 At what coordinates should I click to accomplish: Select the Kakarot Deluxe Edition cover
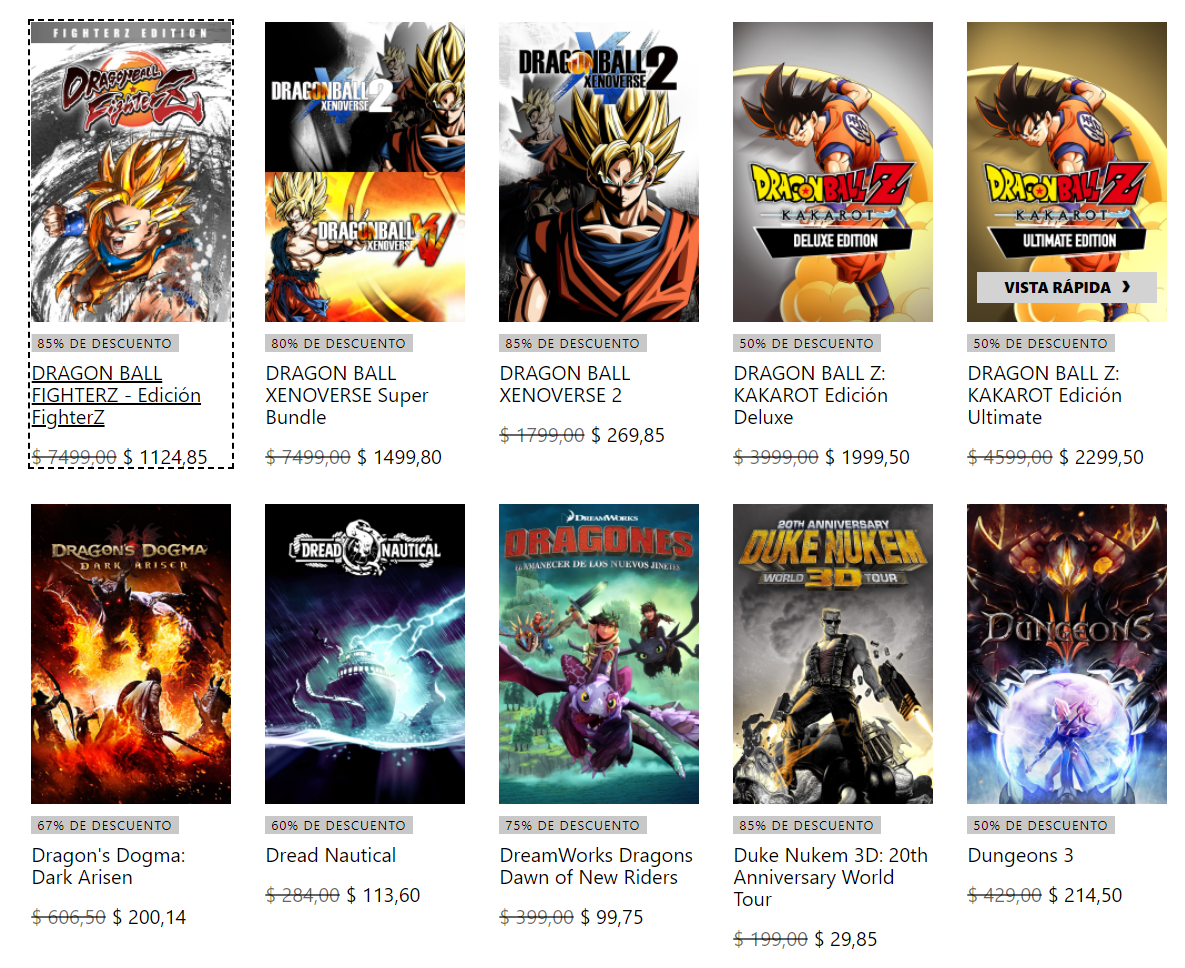[833, 172]
